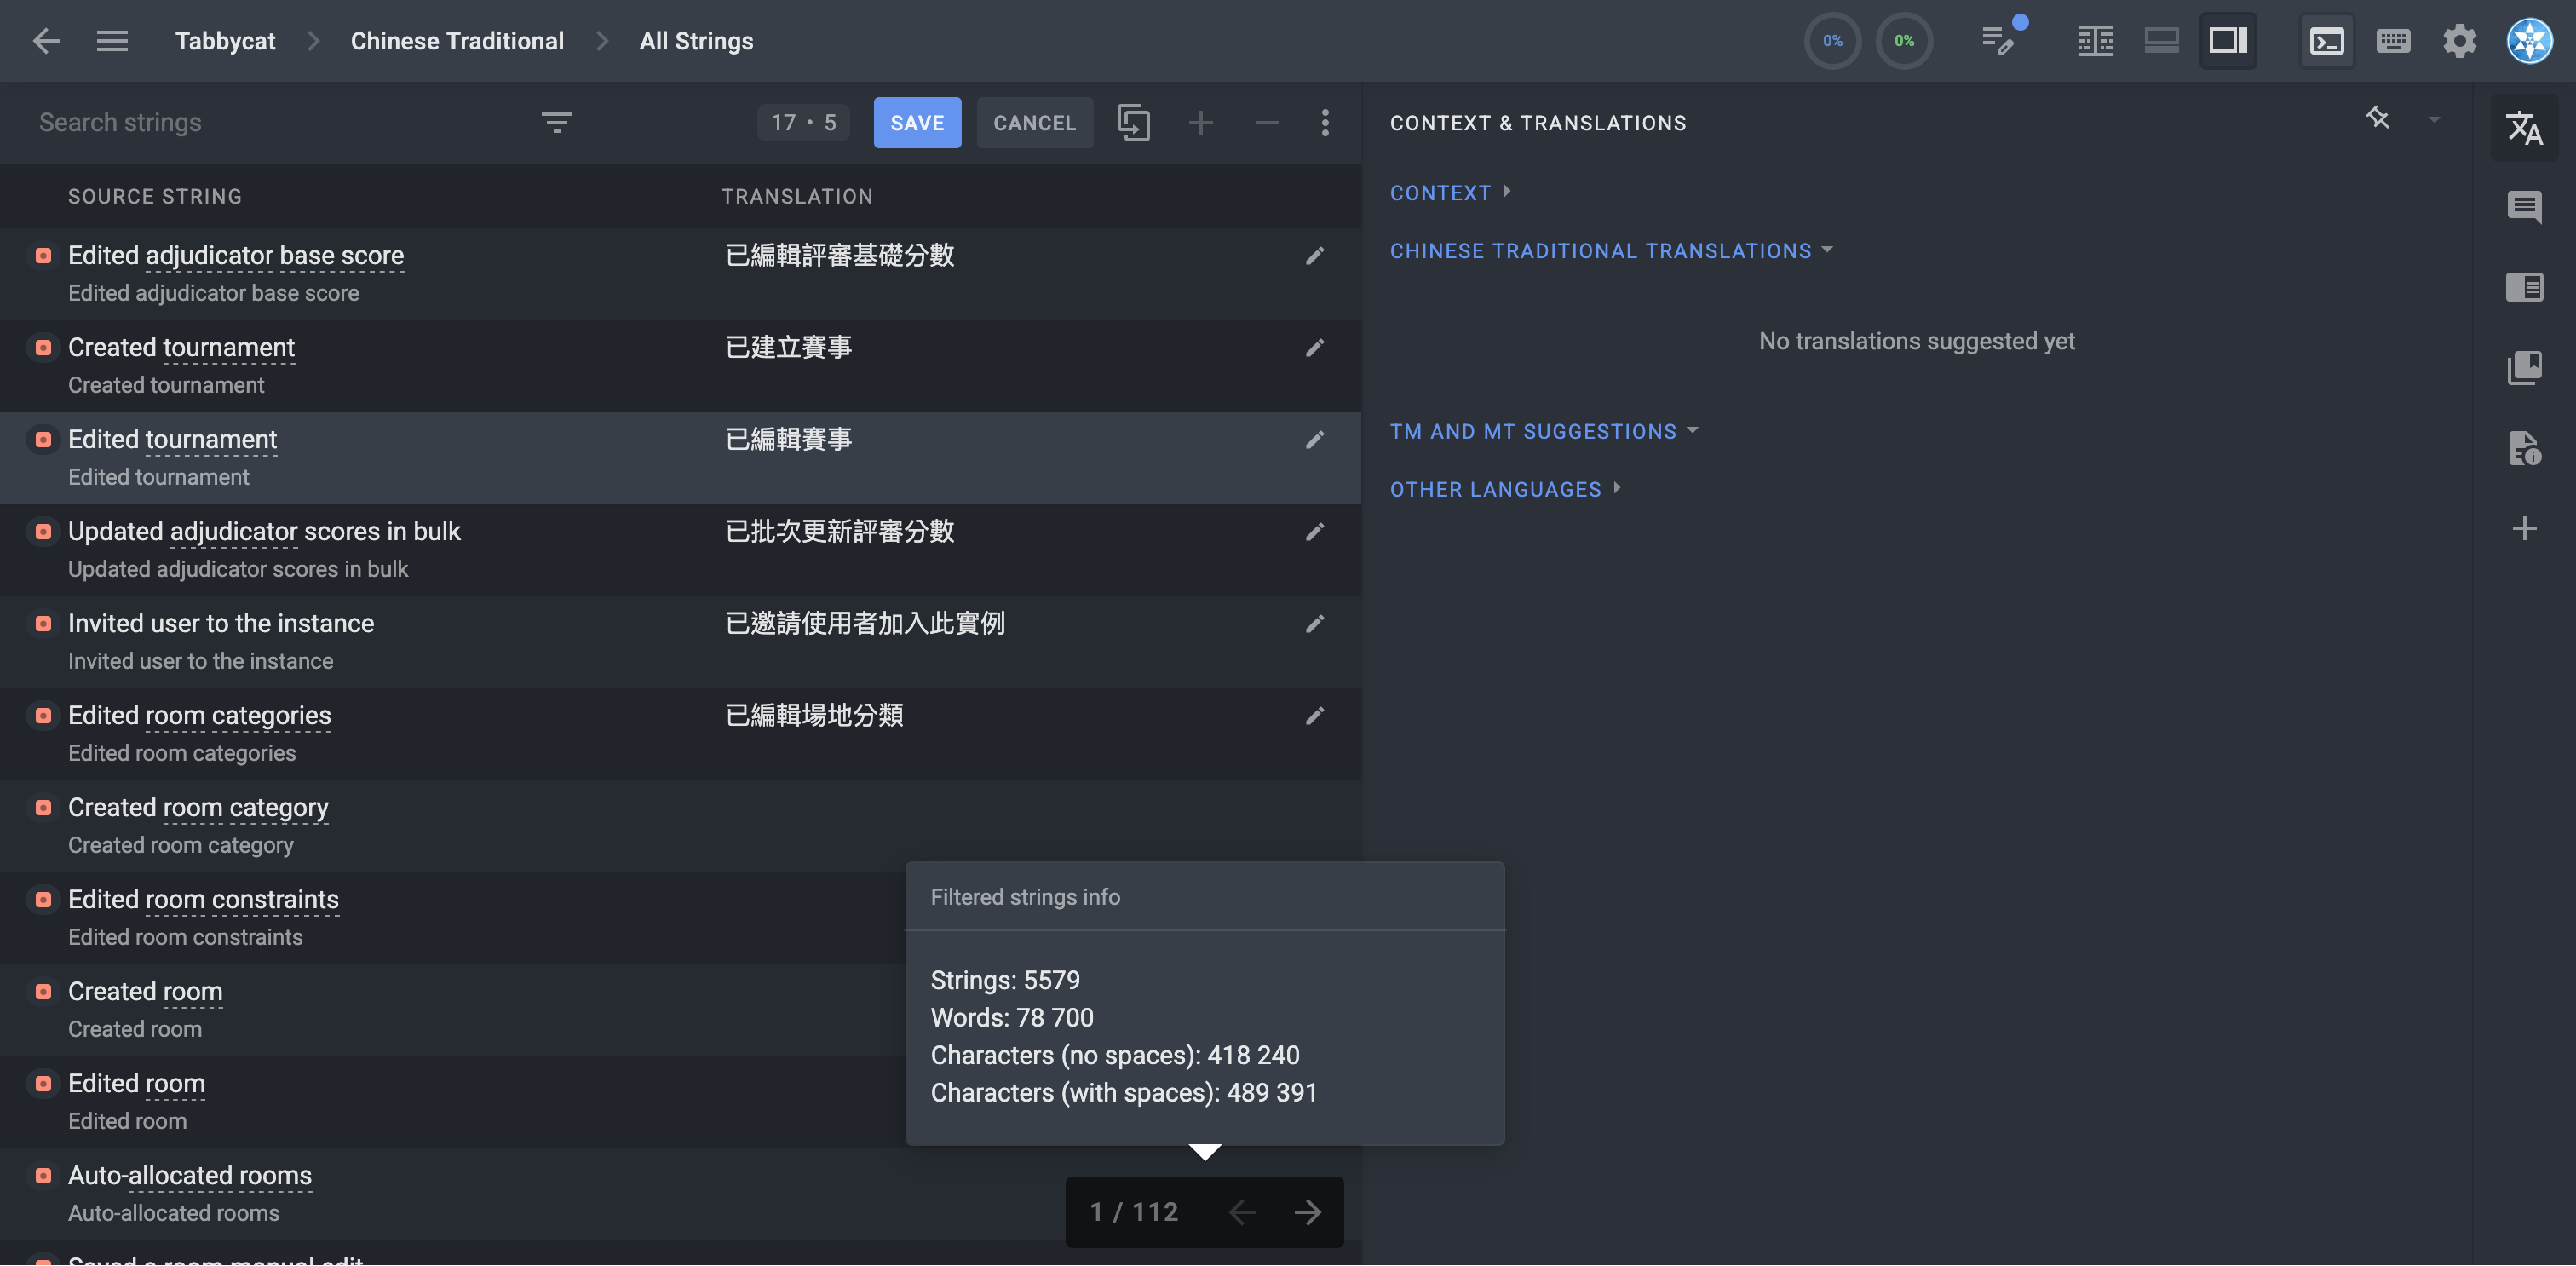Open the Terms glossary panel tab icon

click(2524, 367)
